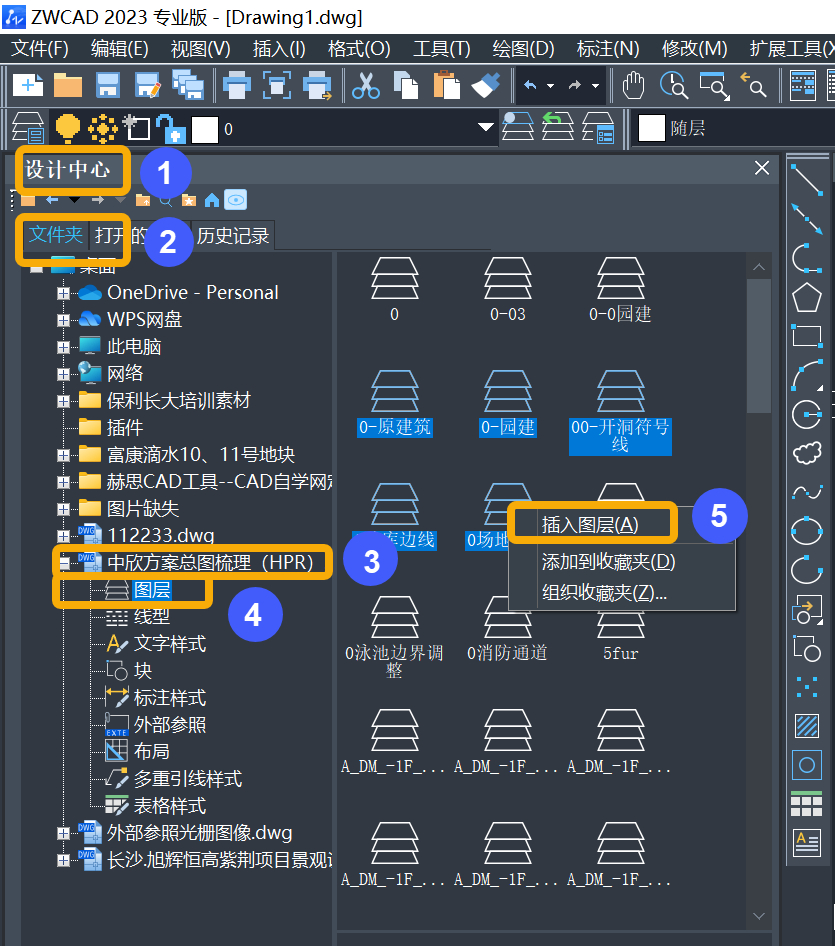The width and height of the screenshot is (835, 946).
Task: Open the redo history dropdown arrow
Action: coord(595,86)
